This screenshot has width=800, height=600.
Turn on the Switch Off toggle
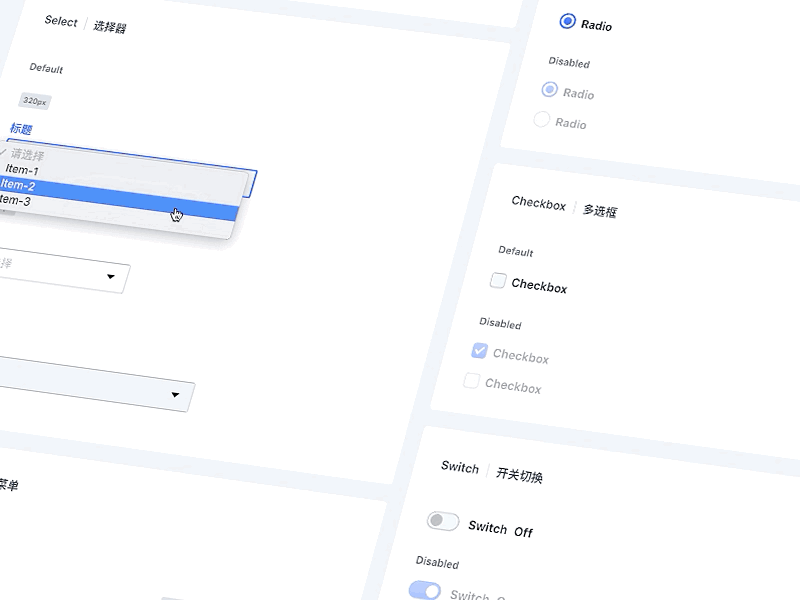click(442, 521)
